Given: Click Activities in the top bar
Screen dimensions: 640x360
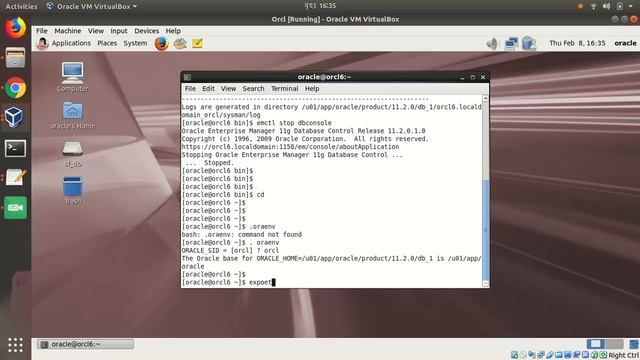Looking at the screenshot, I should [x=21, y=7].
